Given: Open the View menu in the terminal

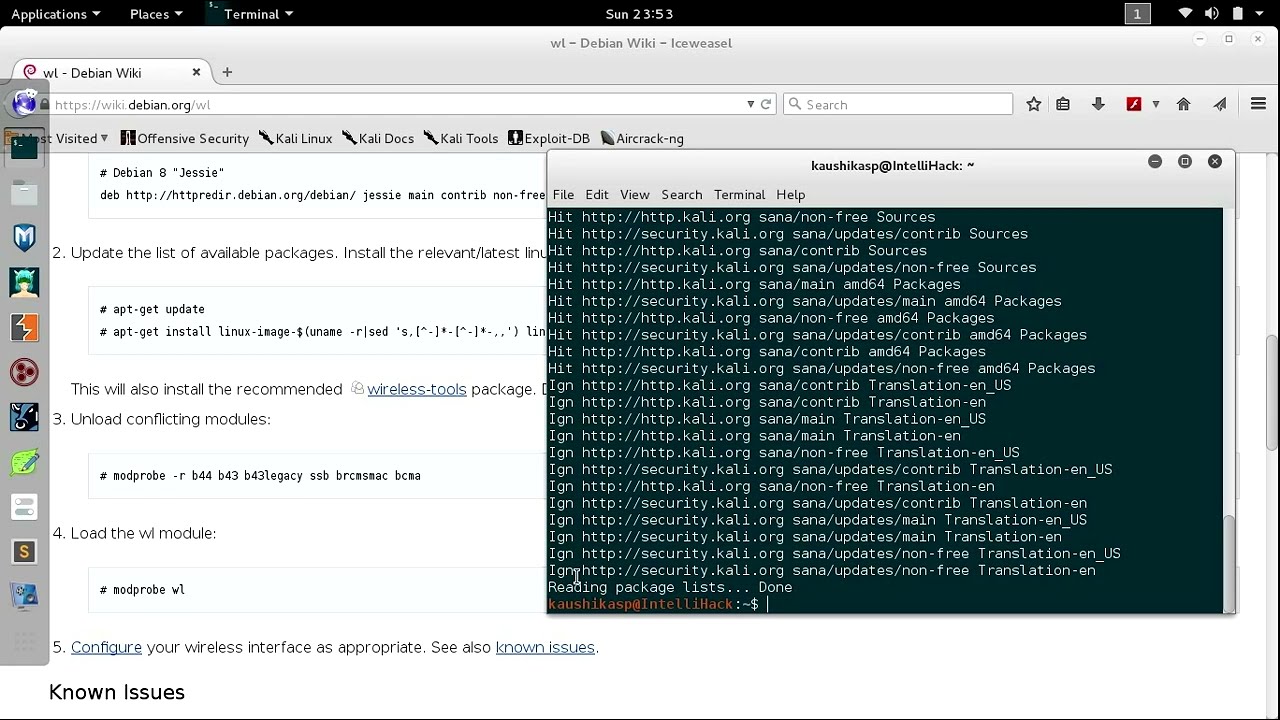Looking at the screenshot, I should 634,194.
